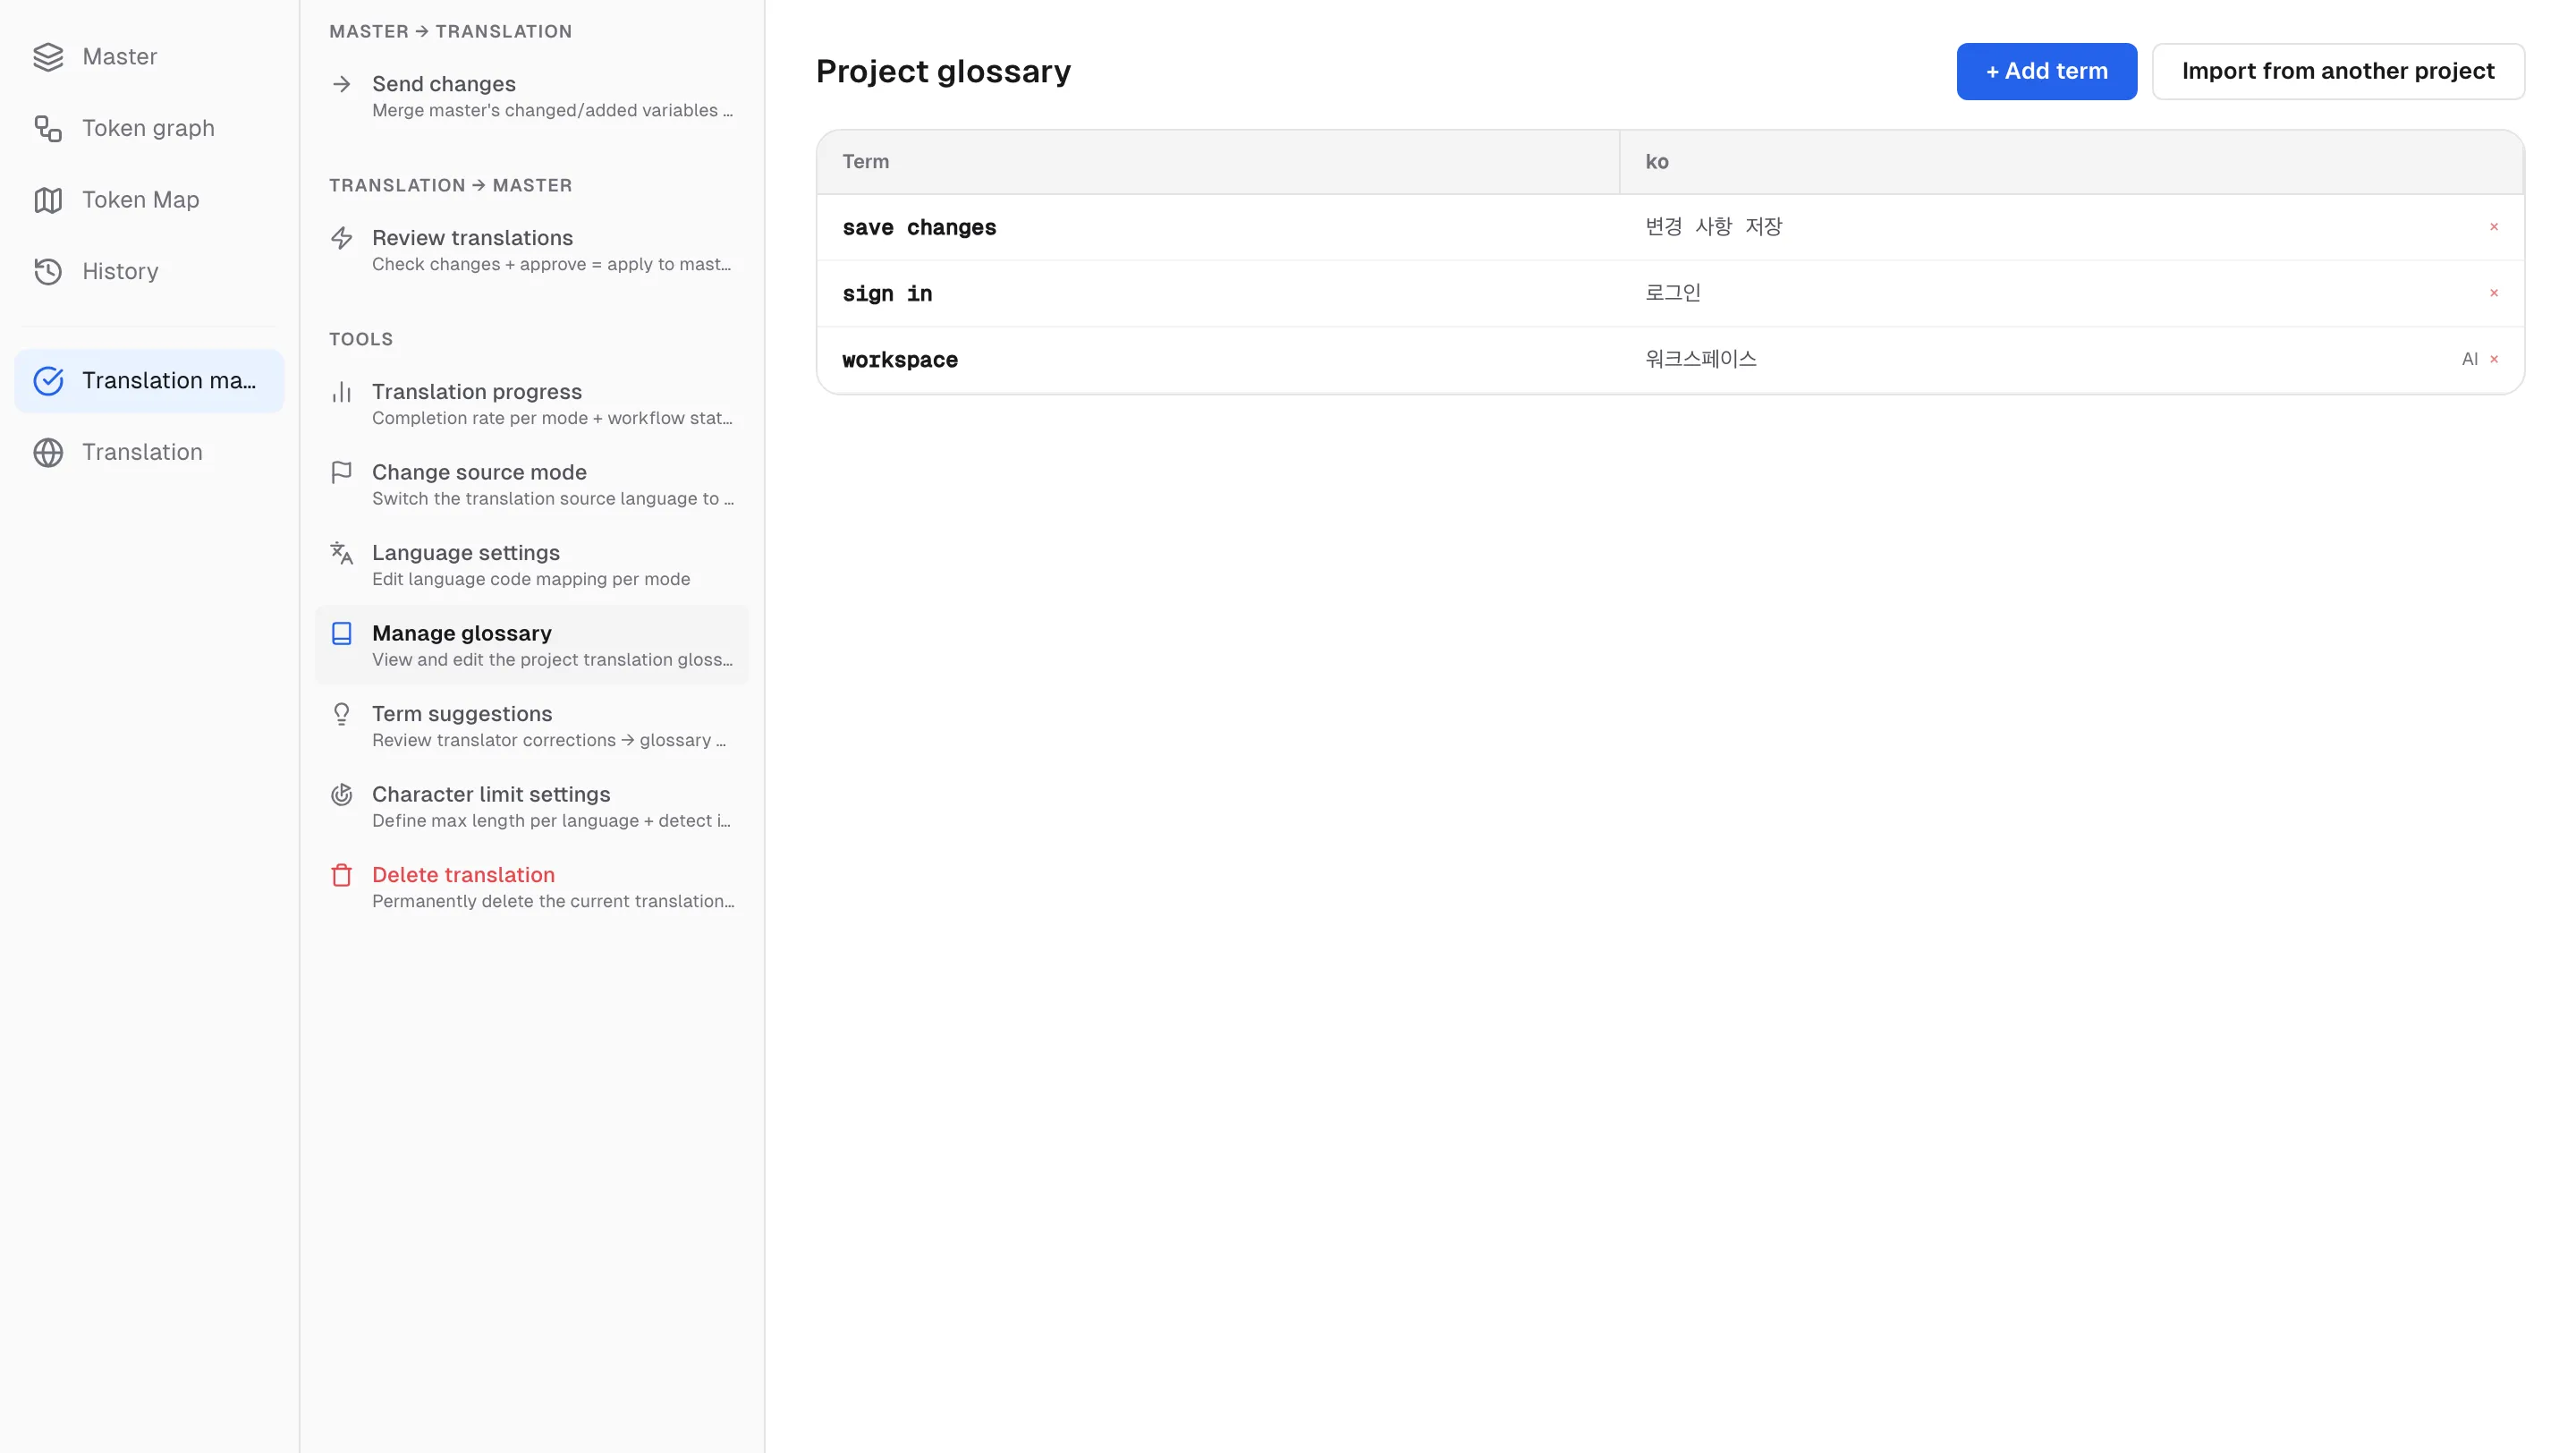The height and width of the screenshot is (1453, 2576).
Task: Click the Korean translation '변경 사항 저장'
Action: coord(1713,227)
